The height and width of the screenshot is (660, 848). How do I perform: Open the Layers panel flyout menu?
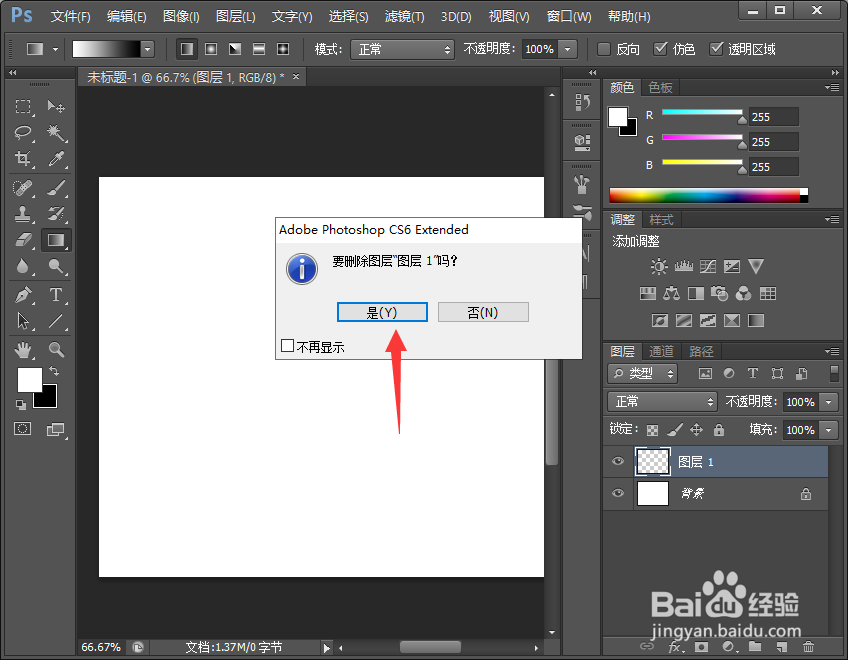coord(832,352)
